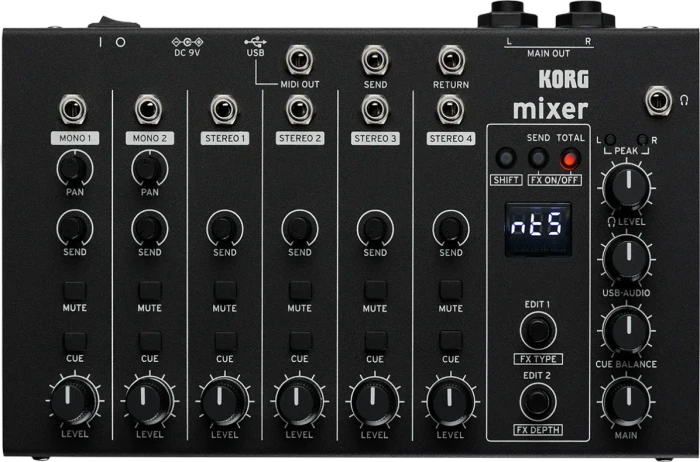
Task: Click the MONO 2 LEVEL knob
Action: click(149, 400)
